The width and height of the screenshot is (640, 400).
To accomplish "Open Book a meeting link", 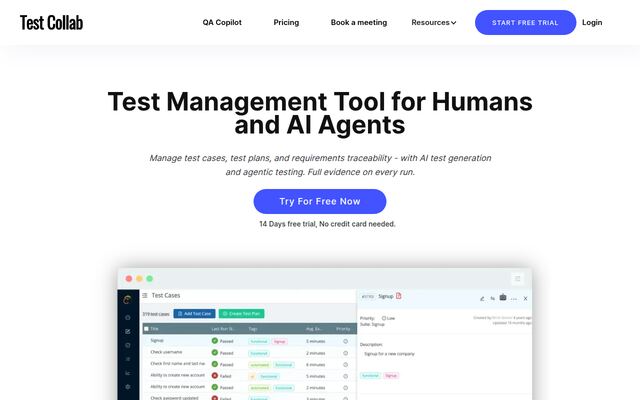I will point(359,22).
